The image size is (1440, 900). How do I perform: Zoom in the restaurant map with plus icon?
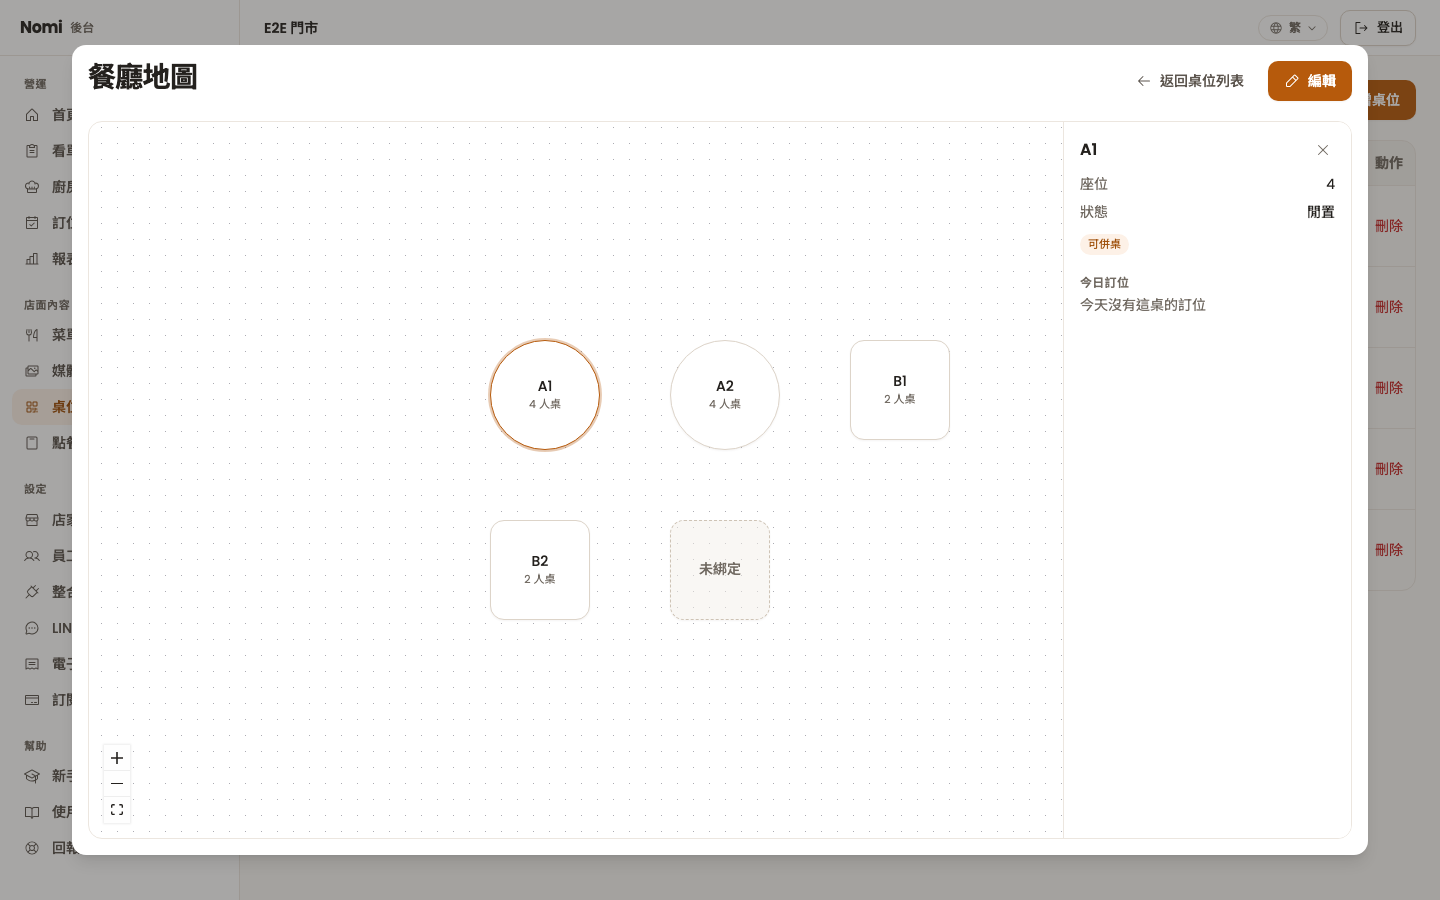[117, 758]
